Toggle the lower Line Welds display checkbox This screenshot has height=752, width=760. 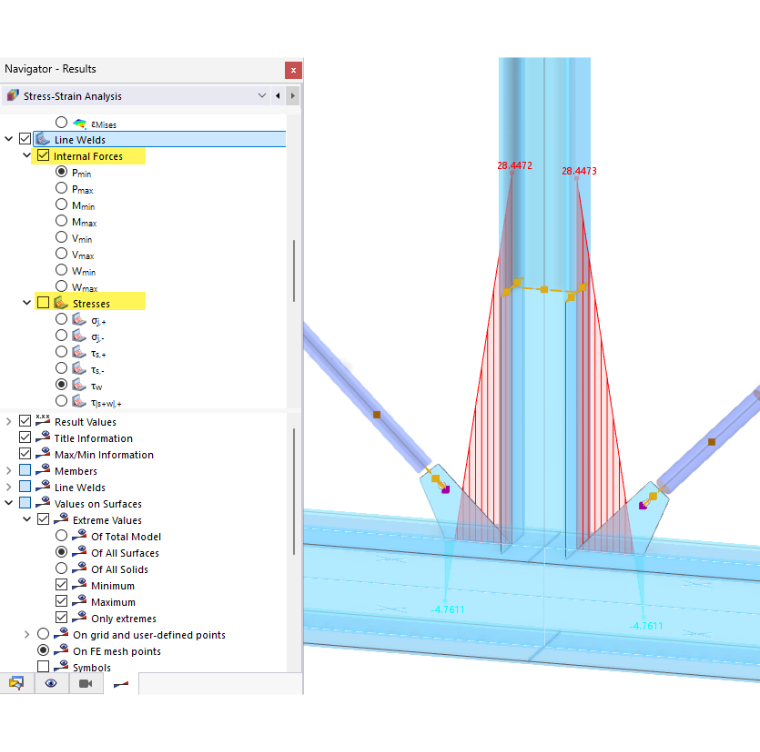pyautogui.click(x=25, y=486)
